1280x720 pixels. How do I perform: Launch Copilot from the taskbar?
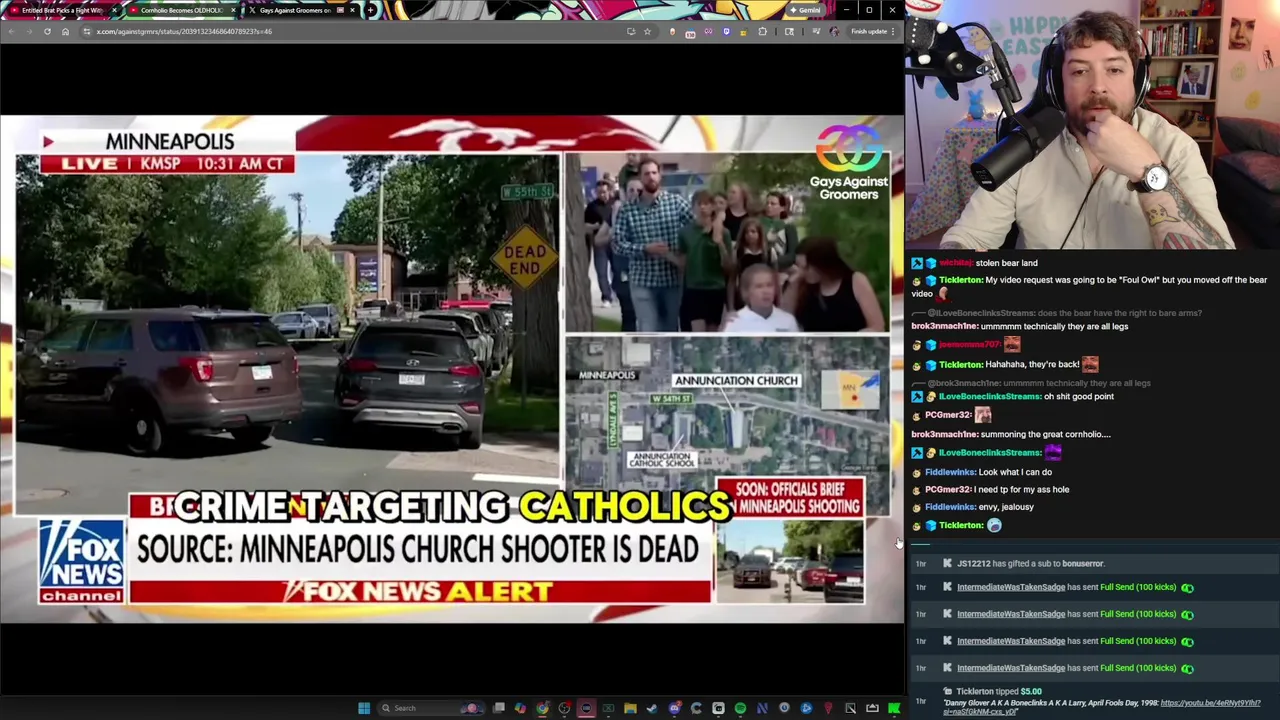(520, 708)
